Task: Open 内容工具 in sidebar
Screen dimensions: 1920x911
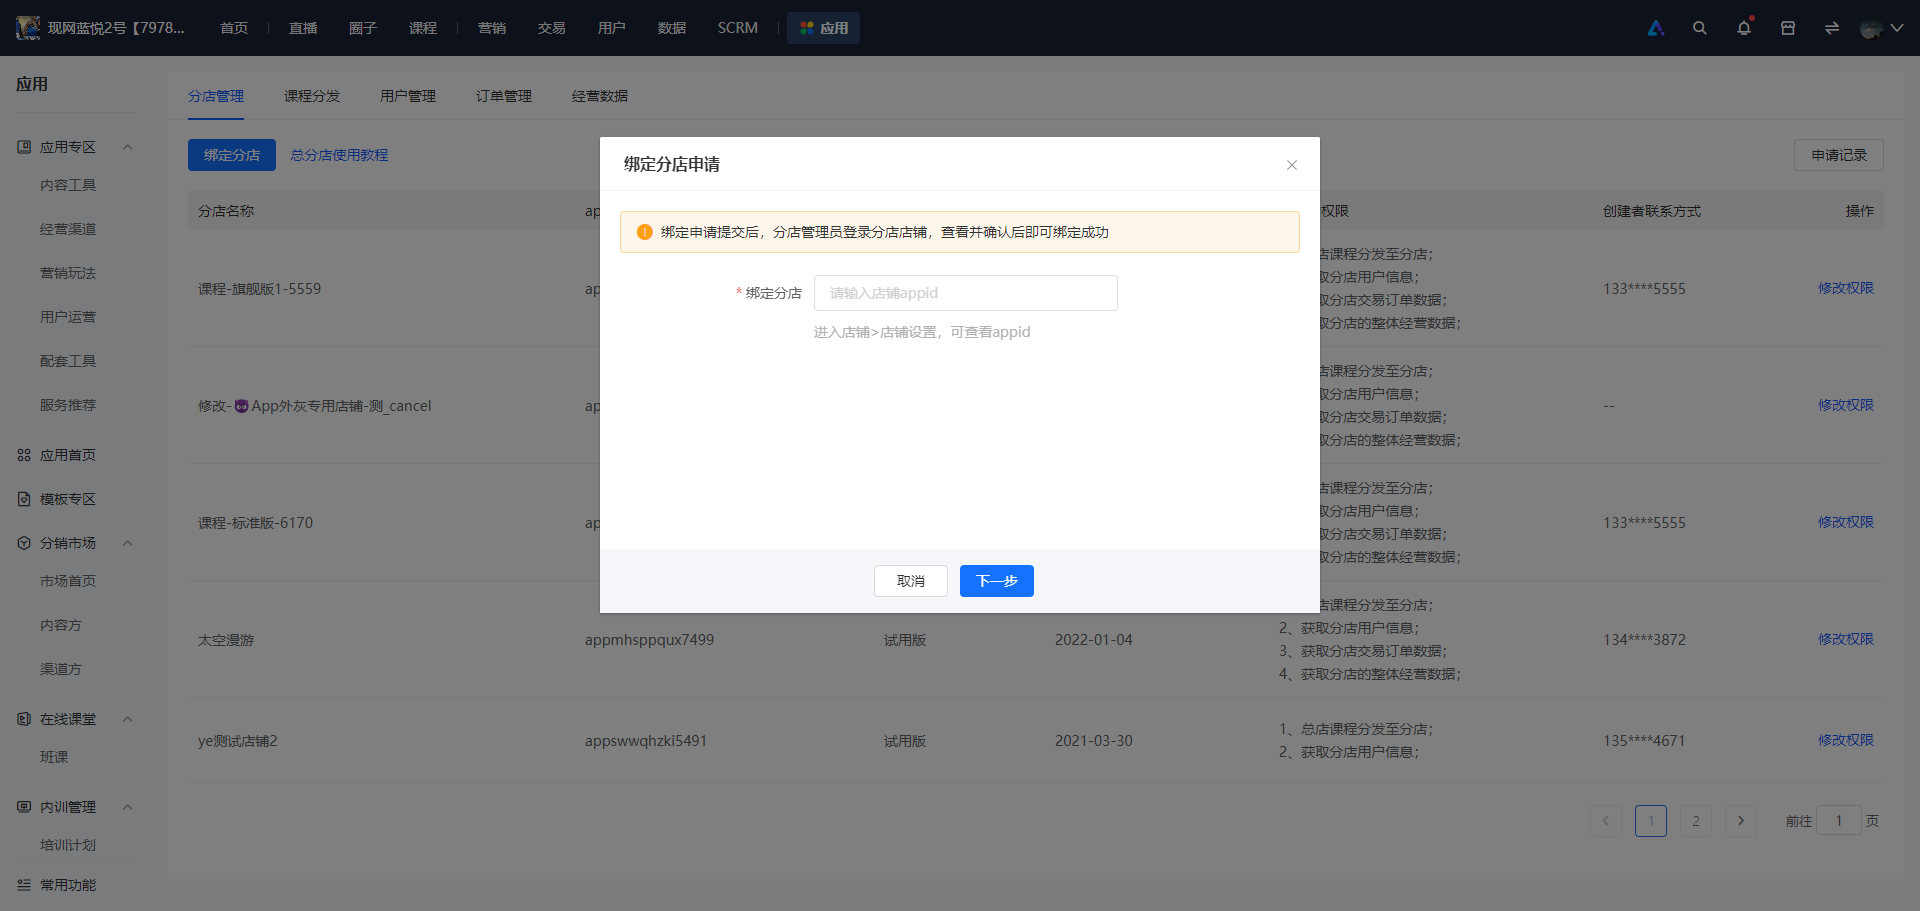Action: (x=68, y=185)
